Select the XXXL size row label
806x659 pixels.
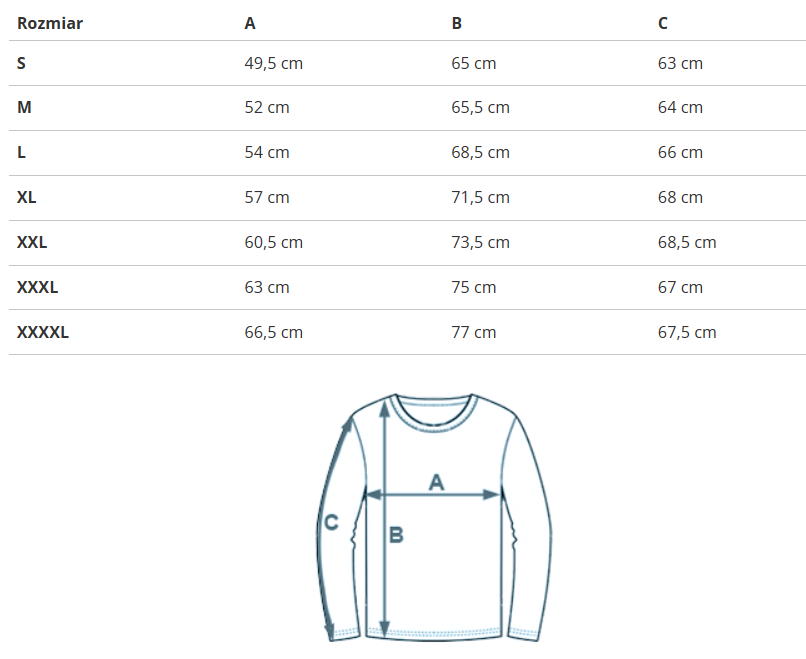click(38, 287)
